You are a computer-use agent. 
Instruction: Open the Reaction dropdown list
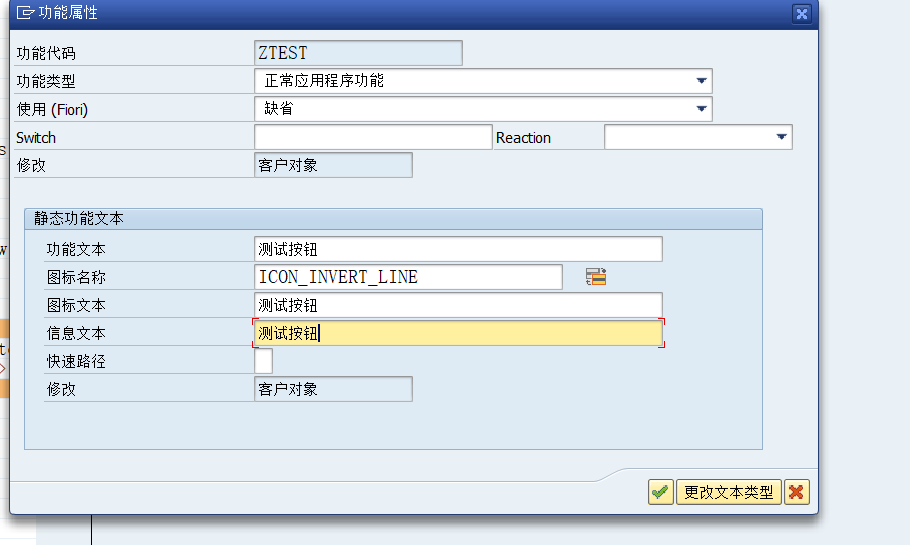[x=782, y=137]
